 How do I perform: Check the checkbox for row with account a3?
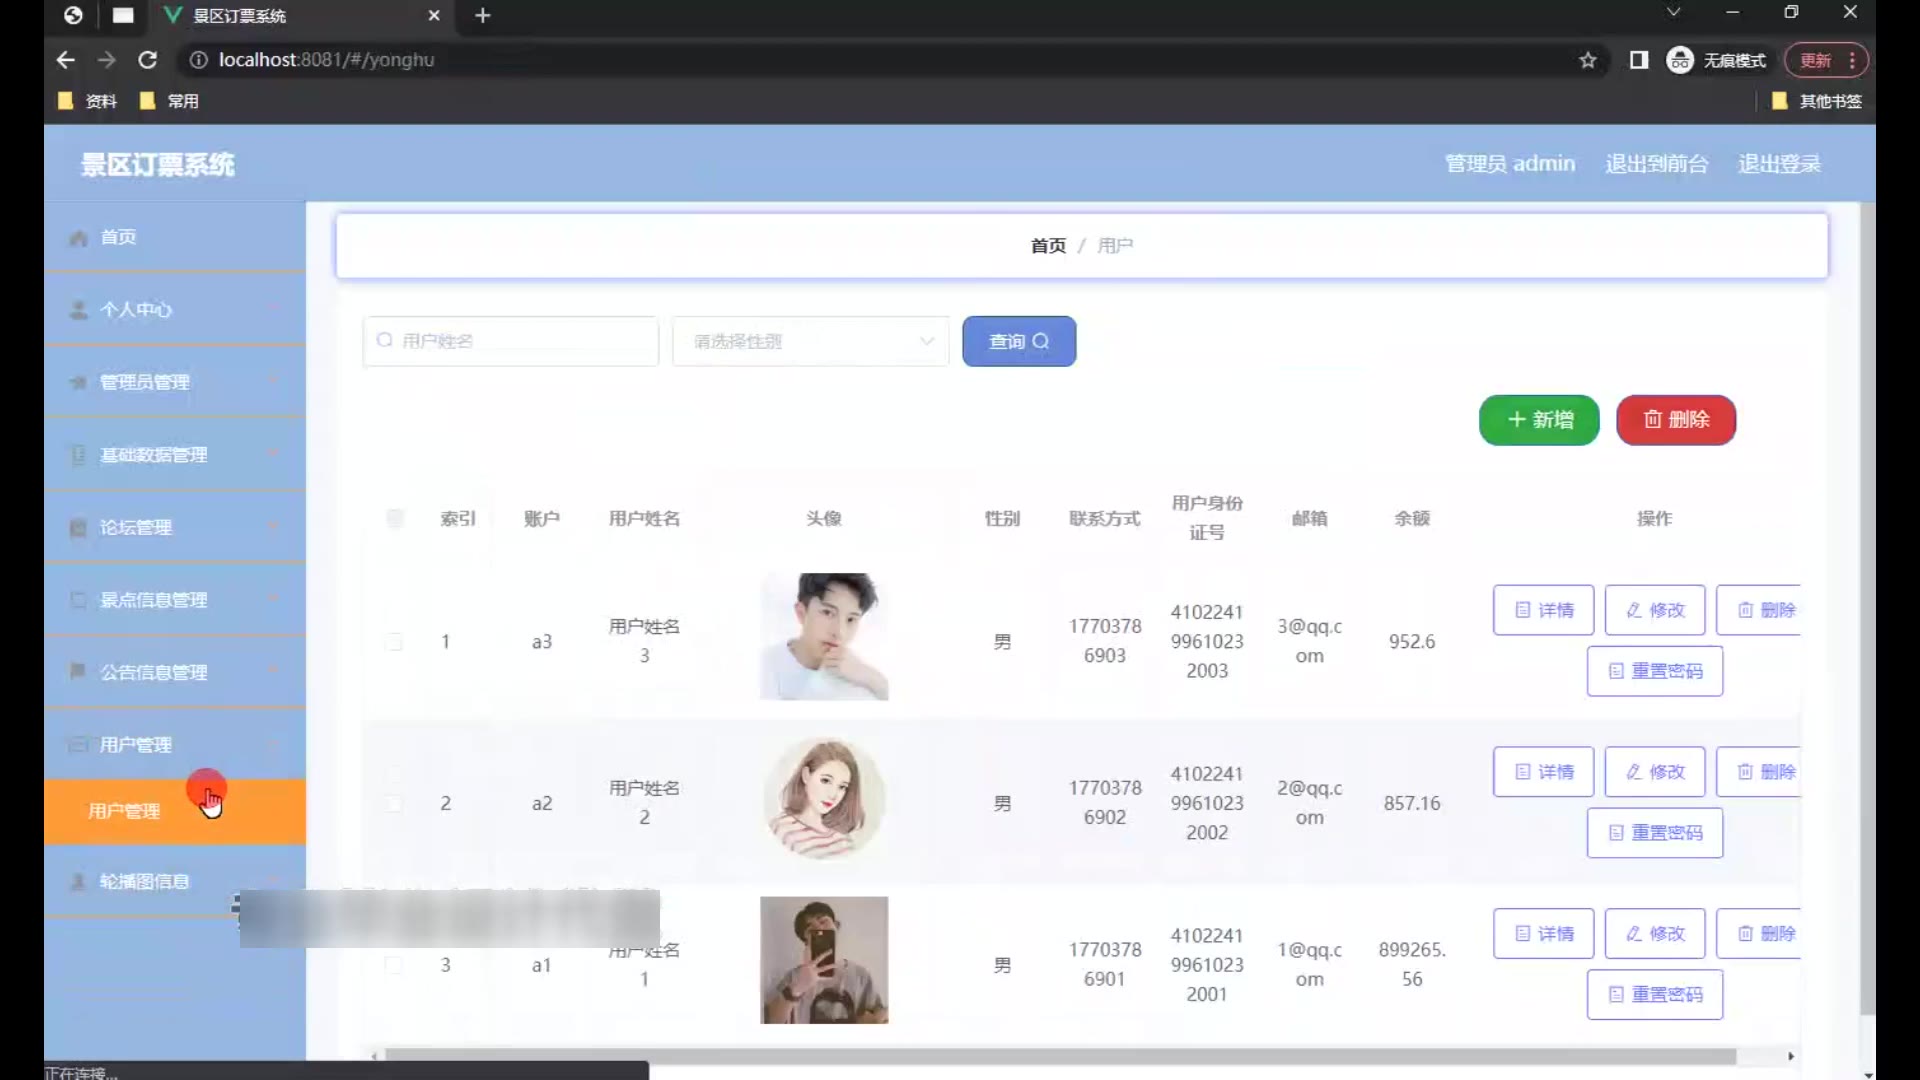[x=395, y=642]
